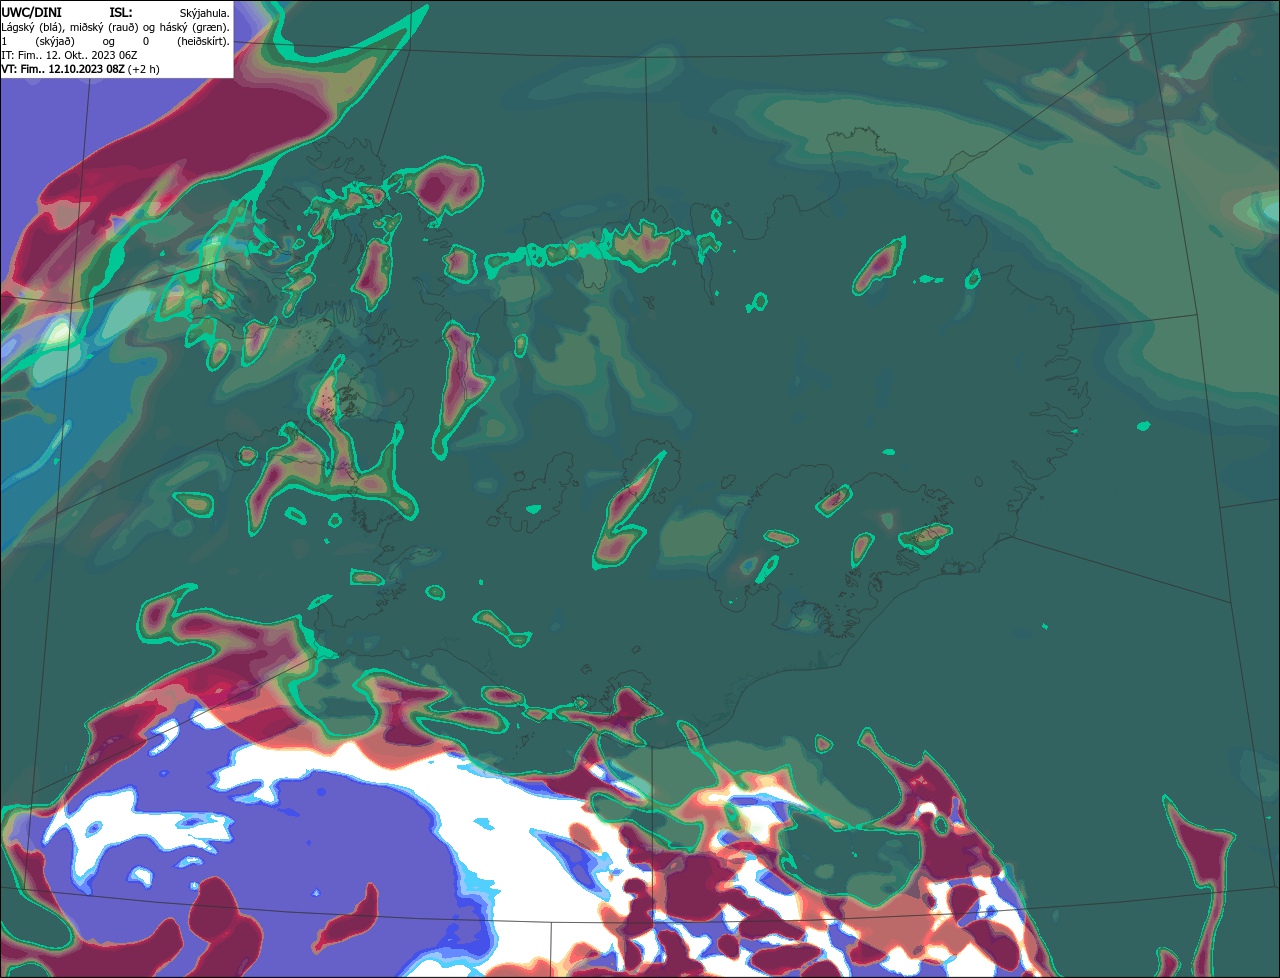Click the 'VT: Fim.. 12.10.2023 08Z' valid time
This screenshot has width=1280, height=978.
click(x=63, y=69)
